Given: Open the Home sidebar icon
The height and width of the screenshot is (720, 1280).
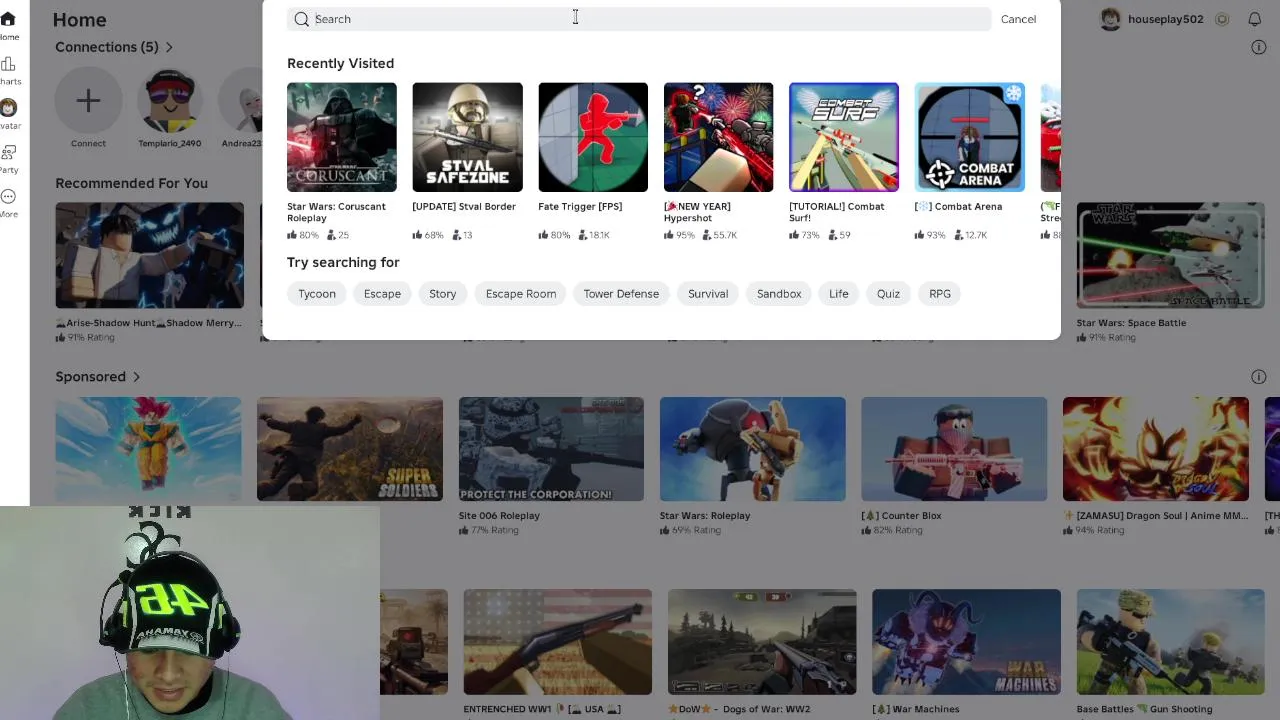Looking at the screenshot, I should click(x=8, y=19).
